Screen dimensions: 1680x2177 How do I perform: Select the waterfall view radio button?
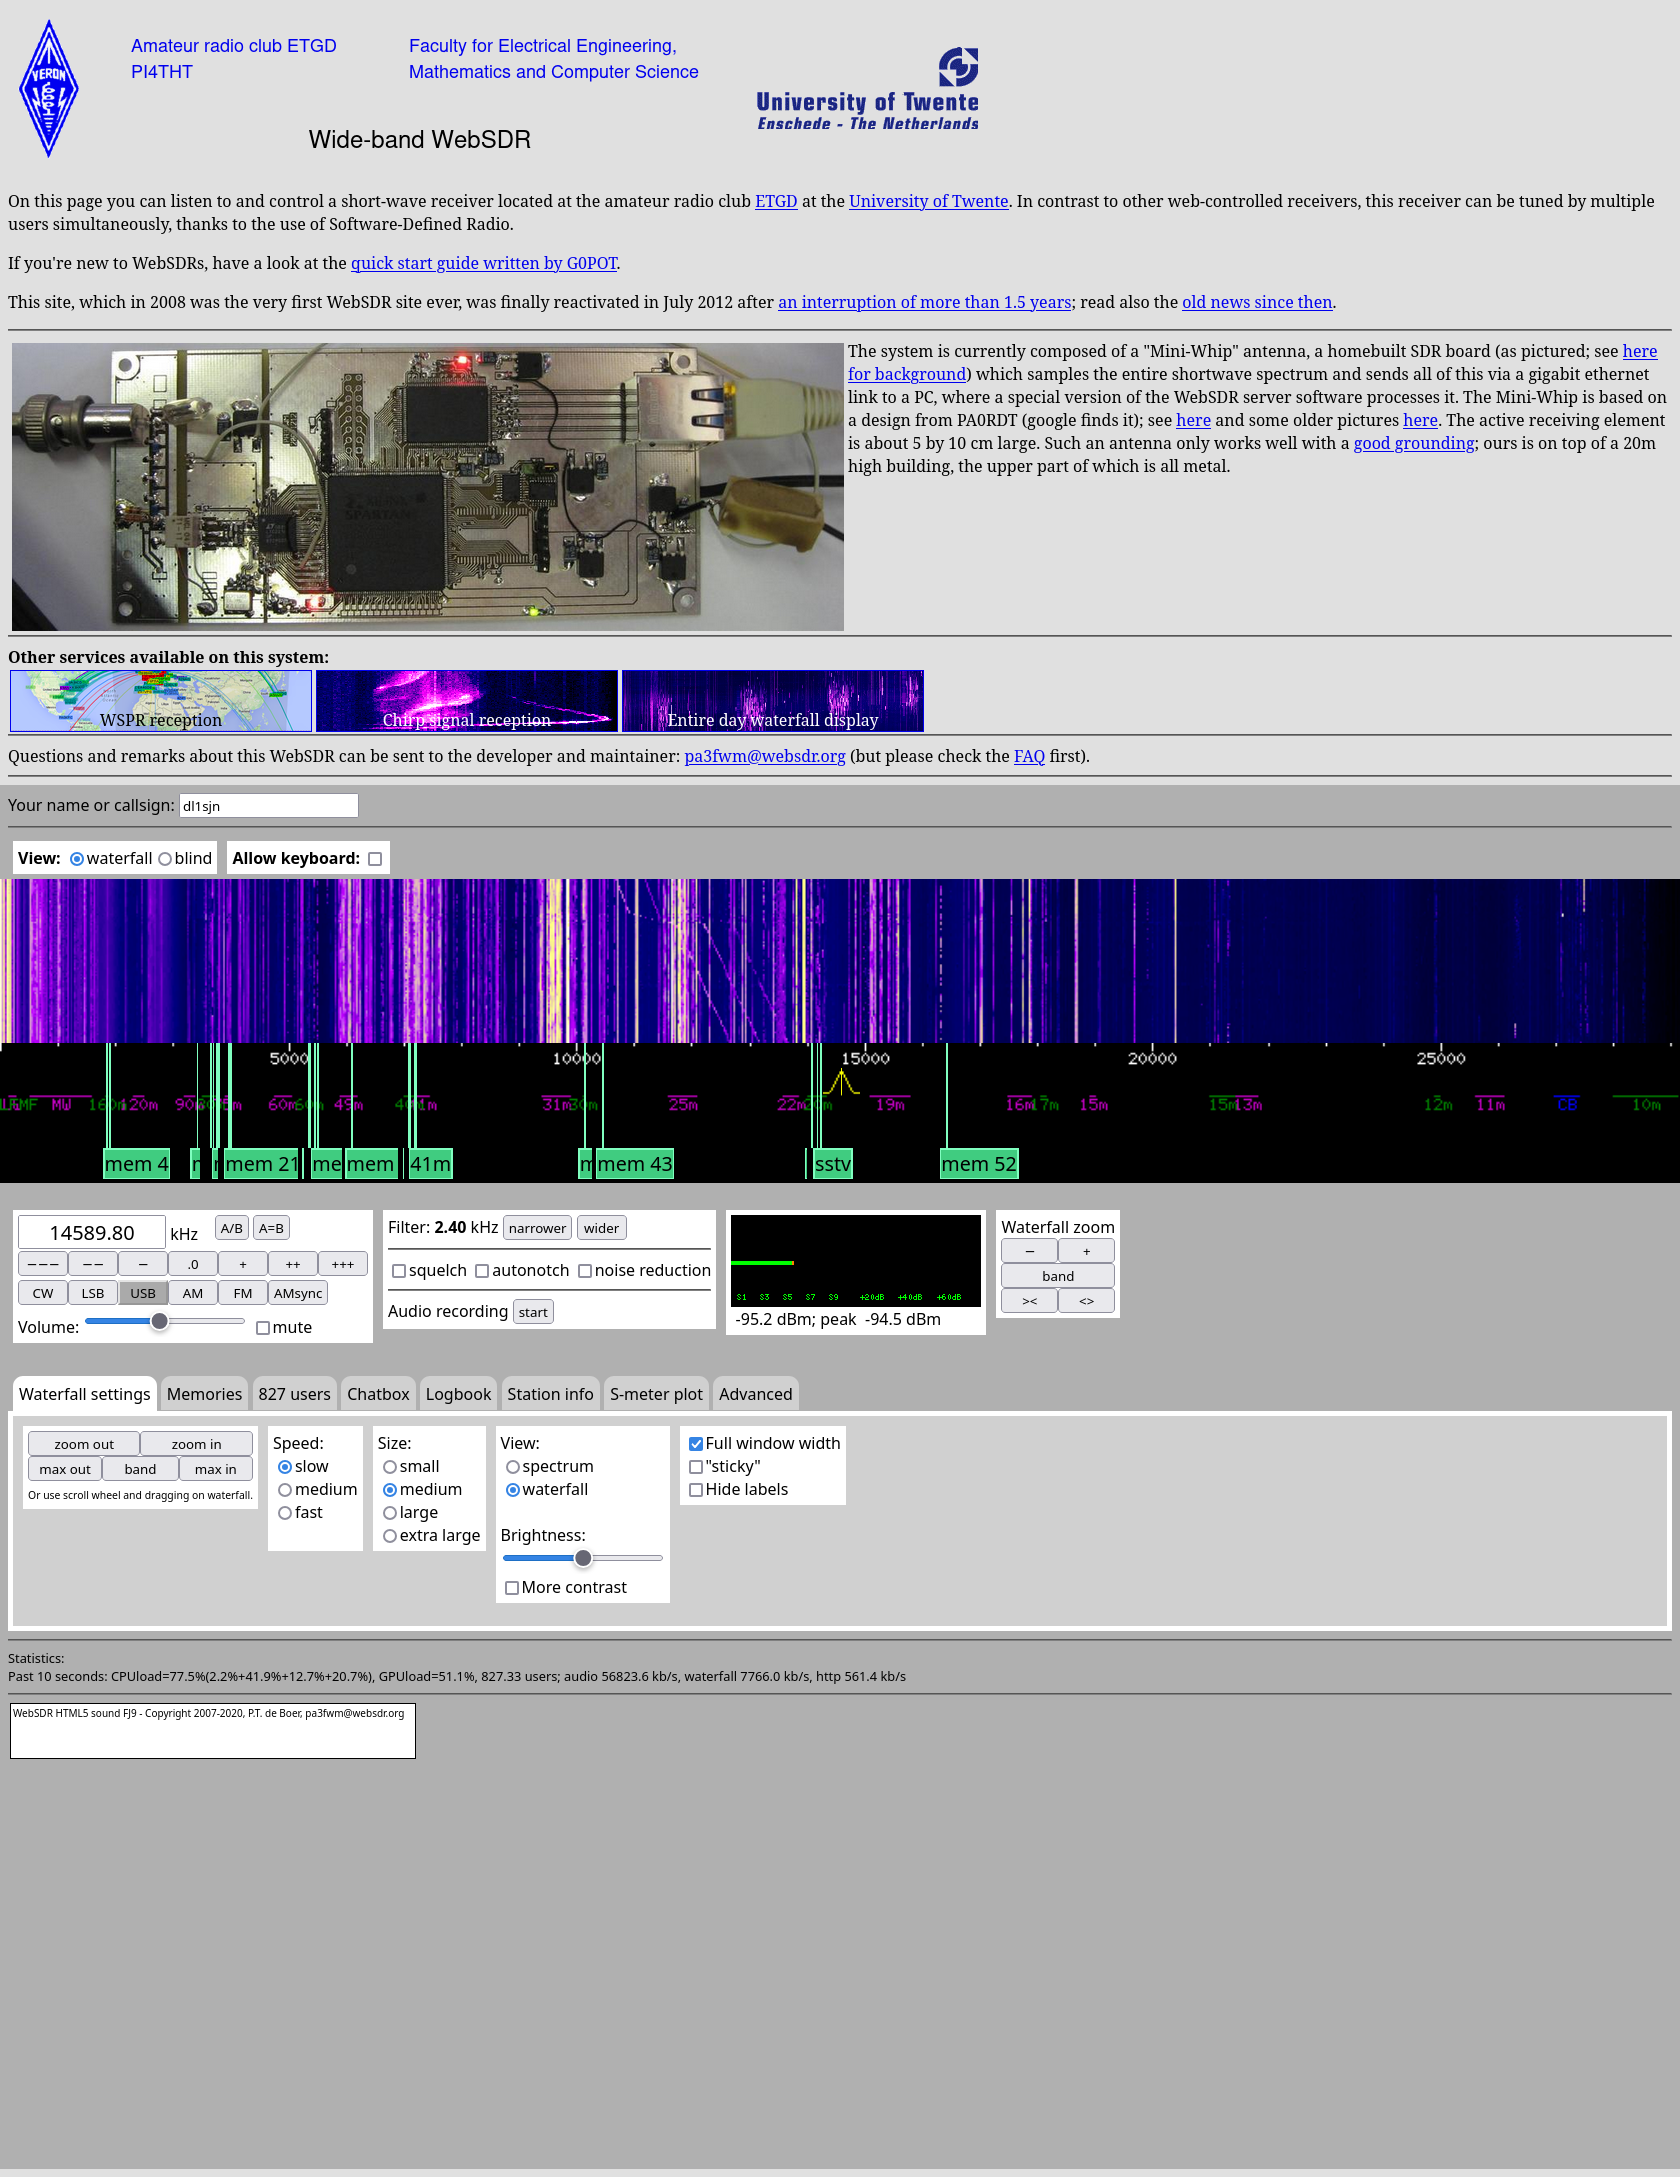(x=77, y=859)
